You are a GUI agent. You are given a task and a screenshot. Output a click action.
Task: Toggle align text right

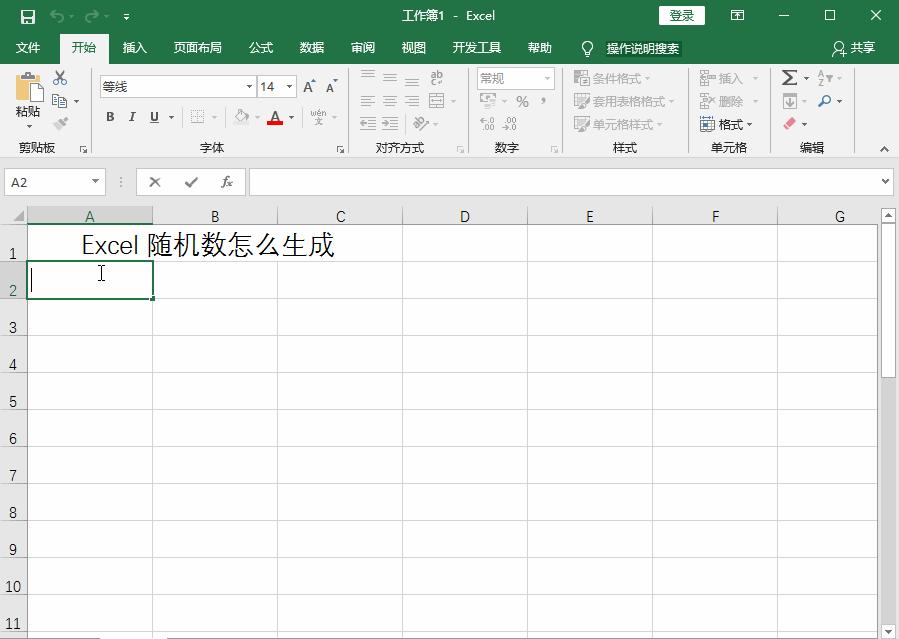(412, 101)
